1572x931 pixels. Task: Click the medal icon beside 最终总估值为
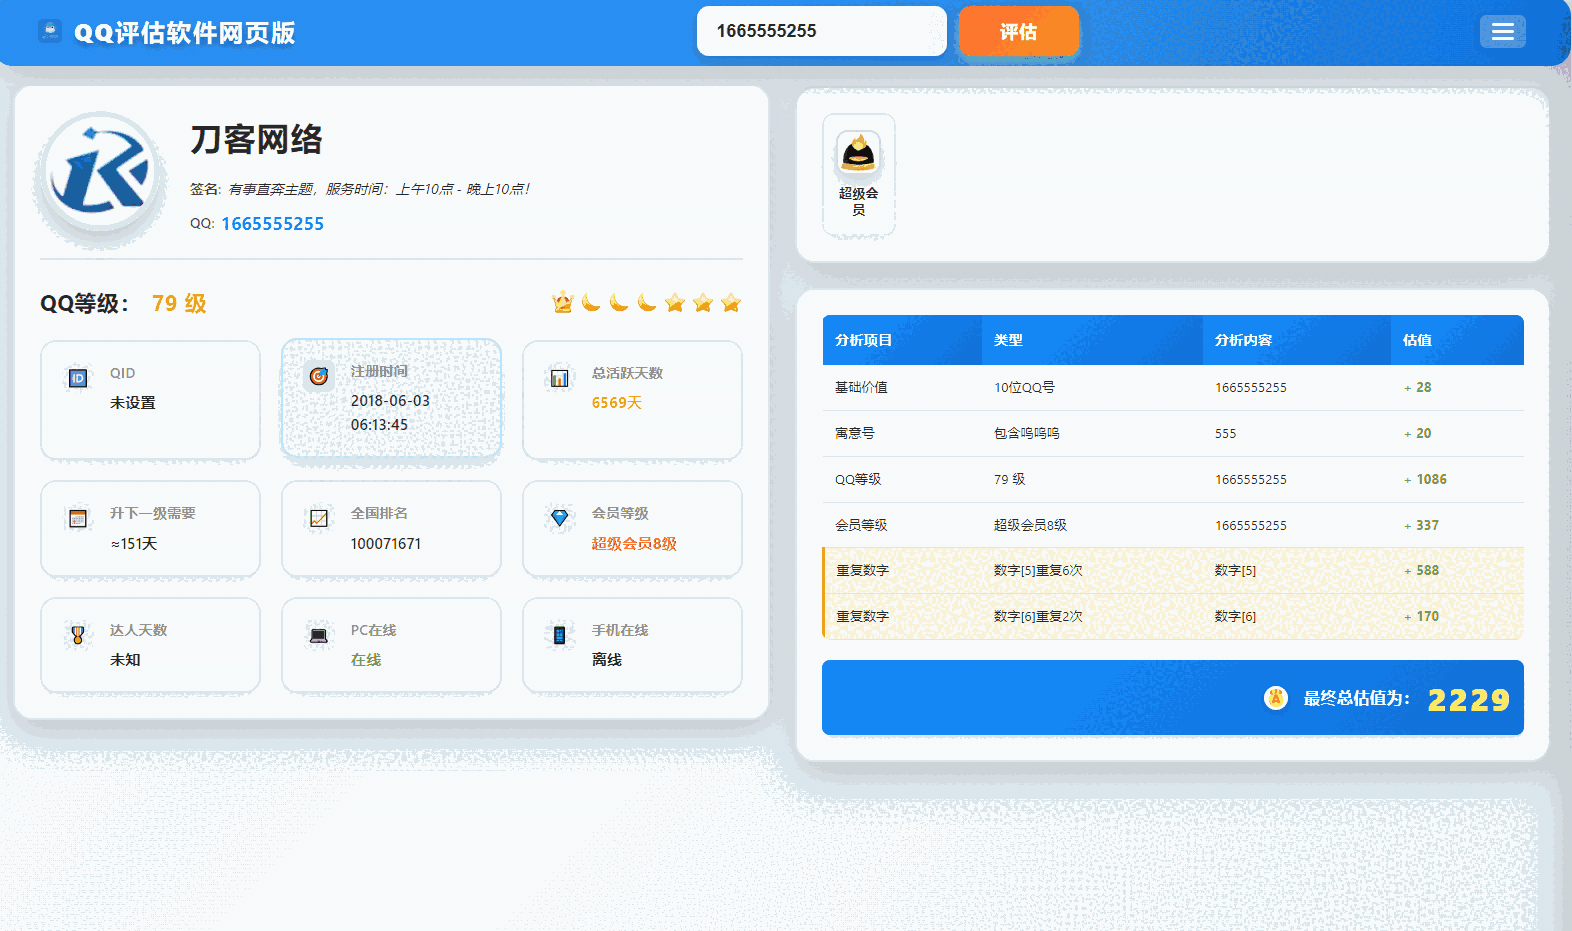tap(1276, 698)
